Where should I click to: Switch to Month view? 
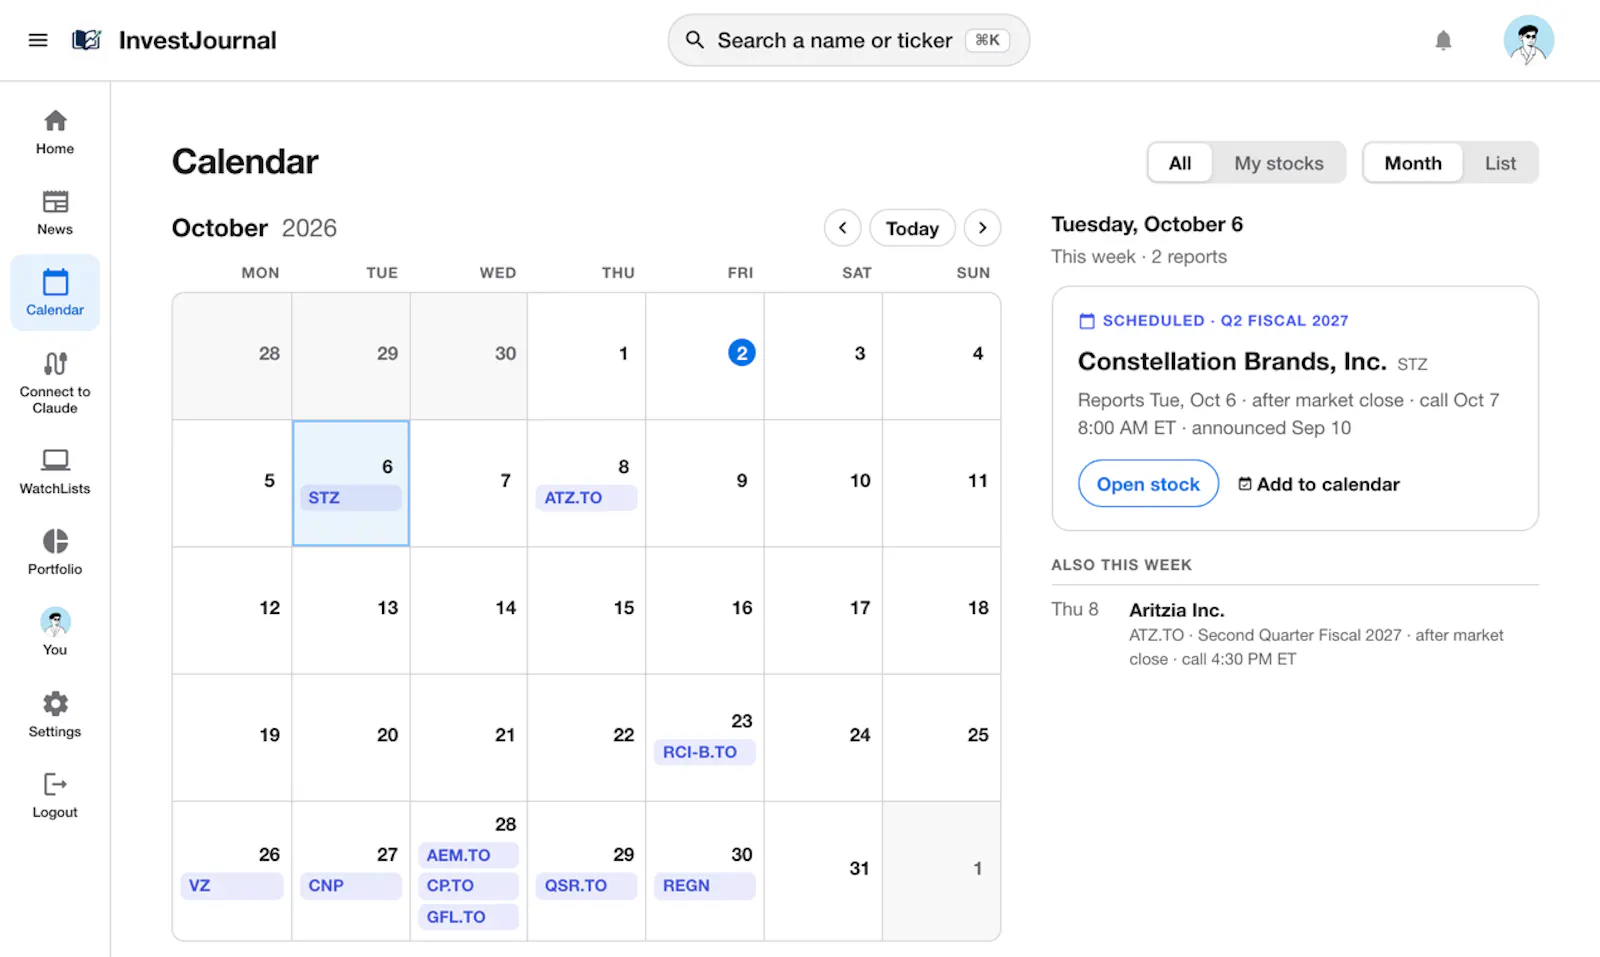pos(1413,163)
